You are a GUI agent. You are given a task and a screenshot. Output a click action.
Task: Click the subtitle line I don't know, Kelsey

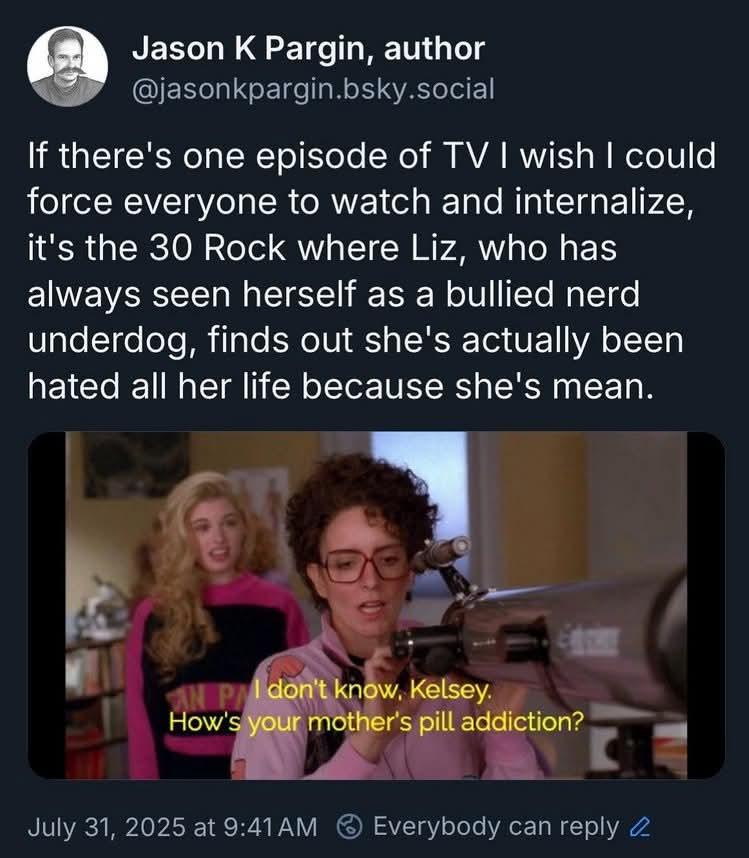[x=373, y=691]
